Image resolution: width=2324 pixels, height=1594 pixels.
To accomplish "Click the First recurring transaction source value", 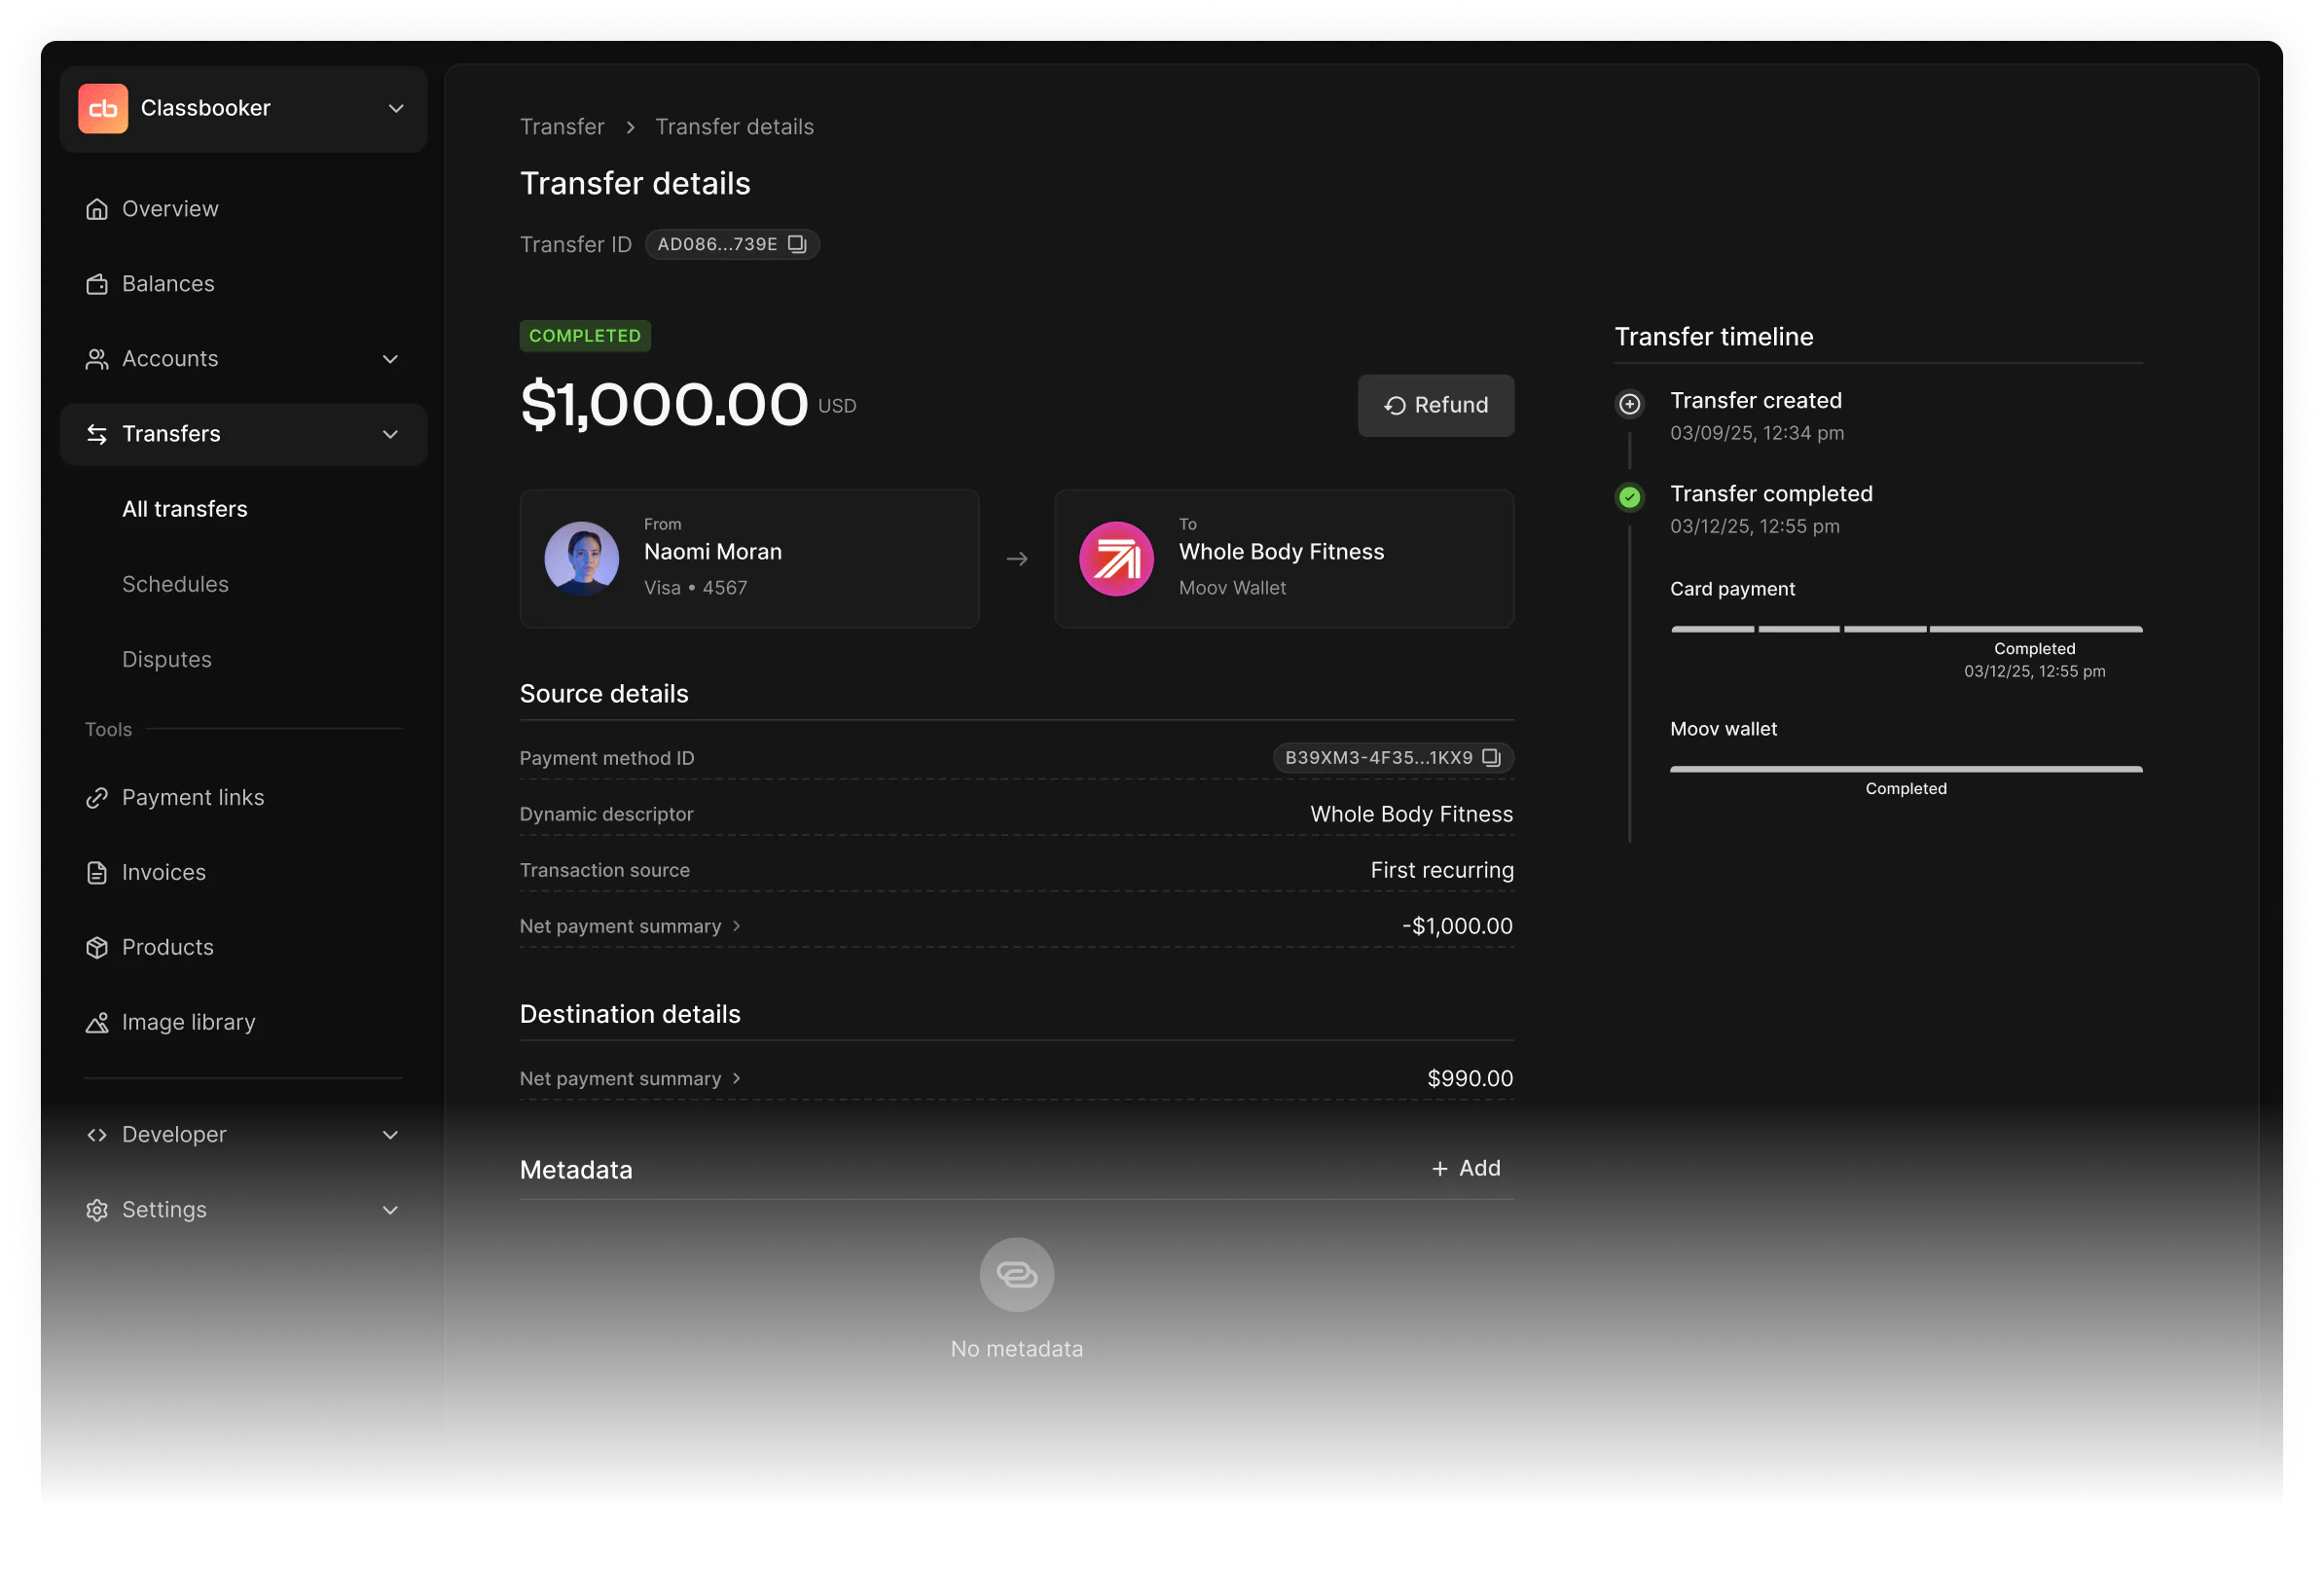I will point(1441,870).
